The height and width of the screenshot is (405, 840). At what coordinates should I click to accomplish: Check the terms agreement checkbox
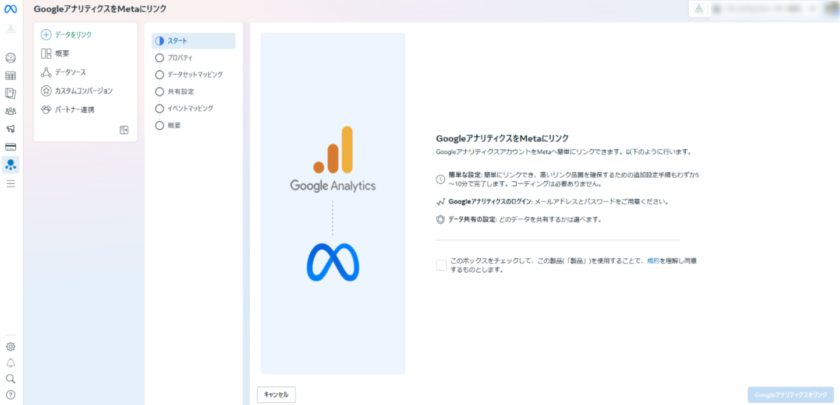click(441, 265)
